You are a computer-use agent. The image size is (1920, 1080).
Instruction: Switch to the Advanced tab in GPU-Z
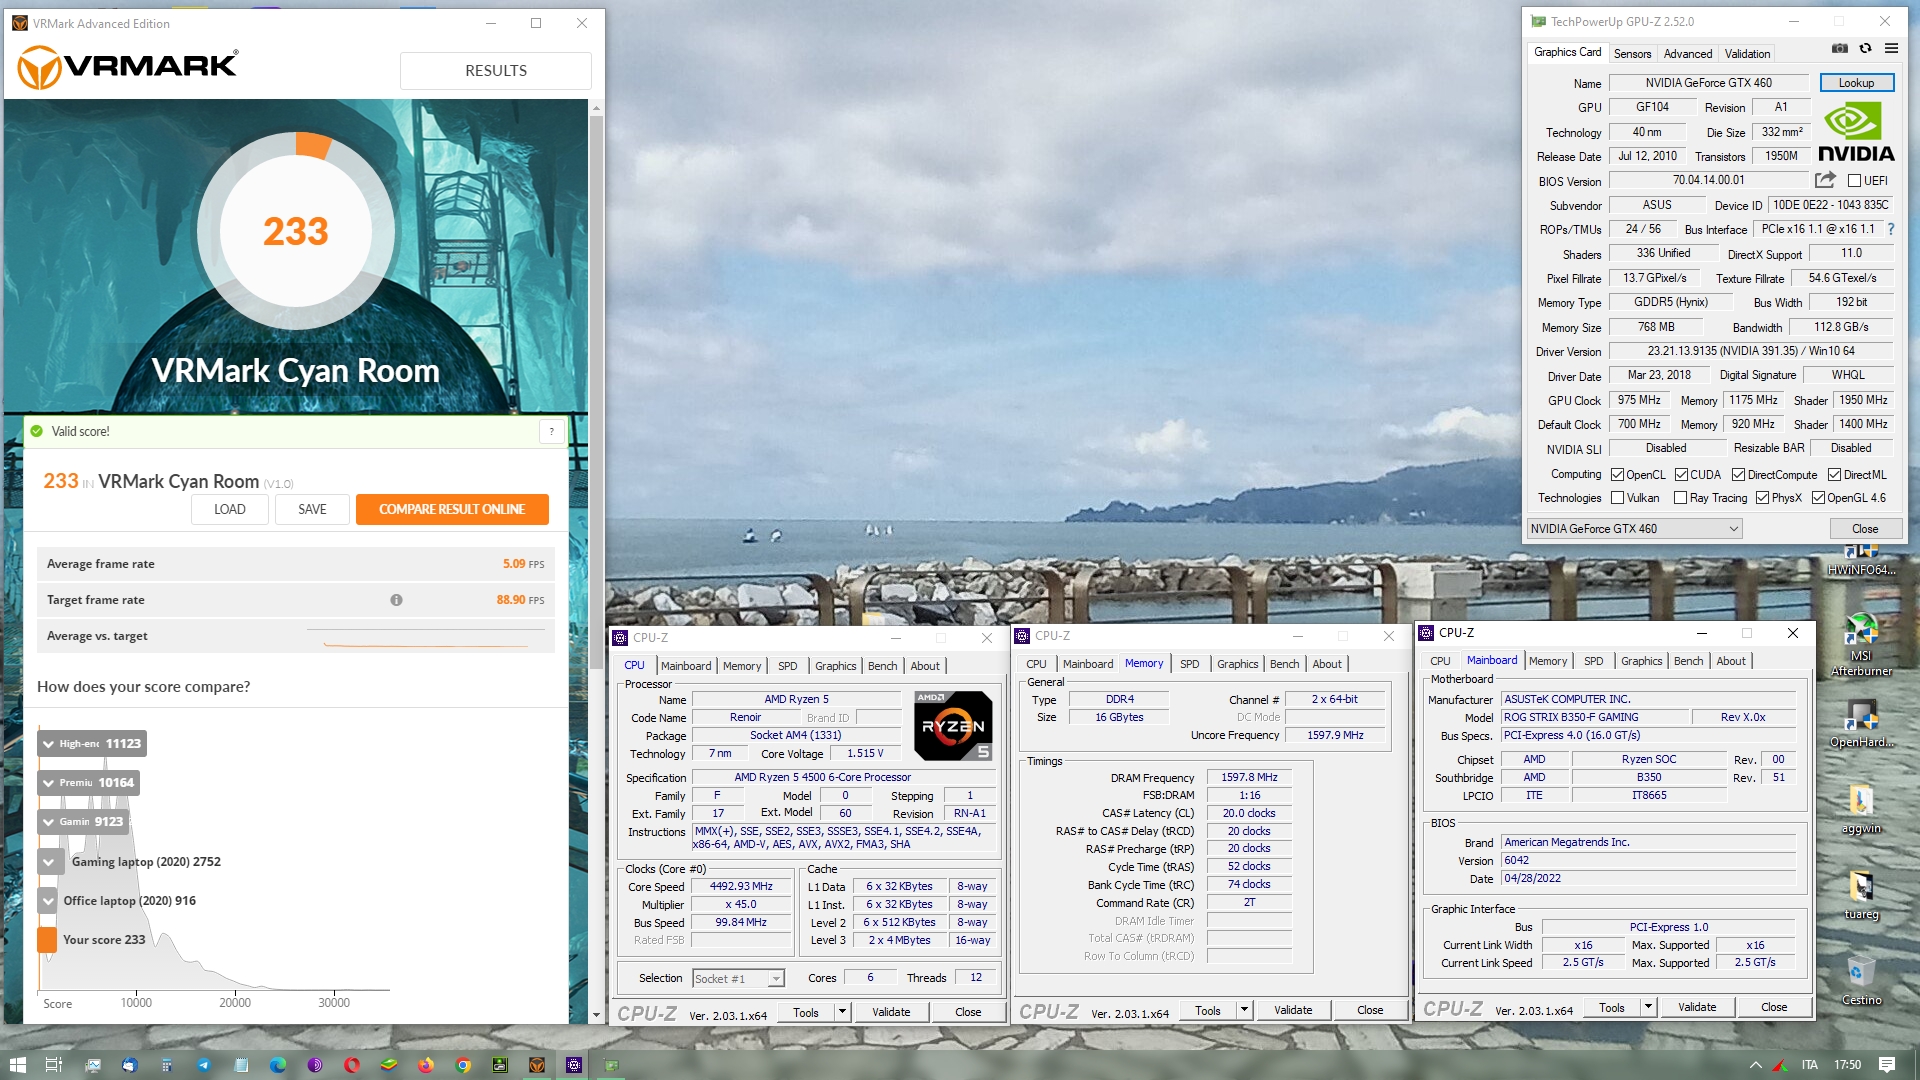tap(1688, 54)
